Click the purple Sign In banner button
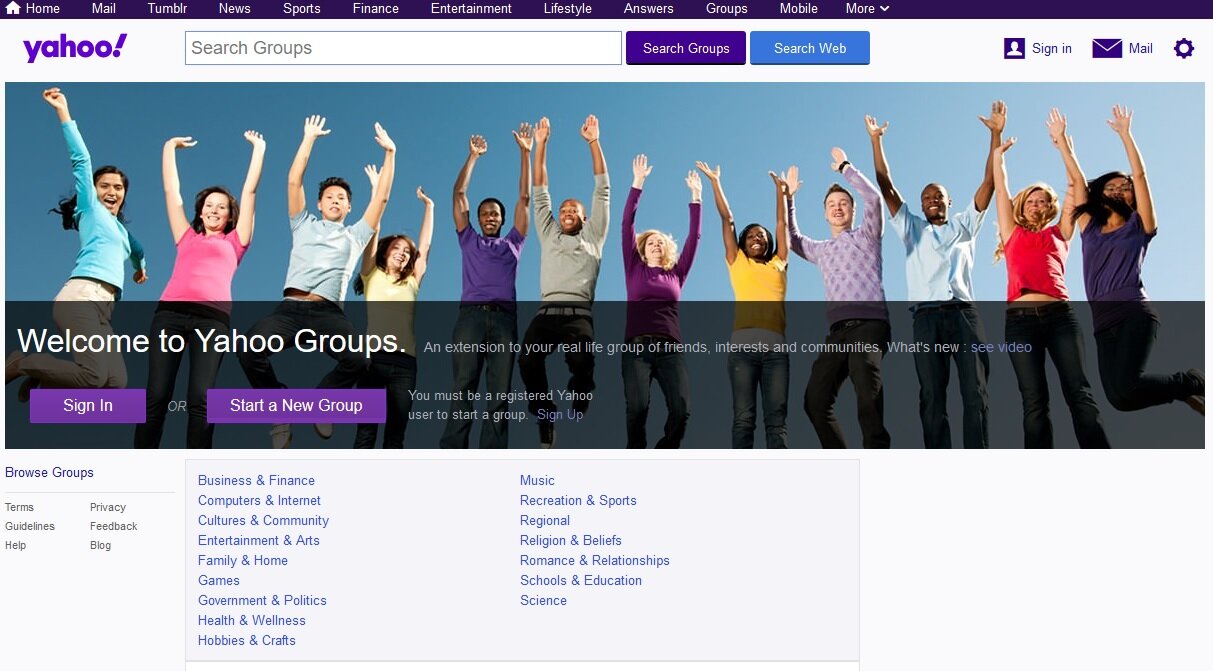Viewport: 1213px width, 671px height. (88, 405)
